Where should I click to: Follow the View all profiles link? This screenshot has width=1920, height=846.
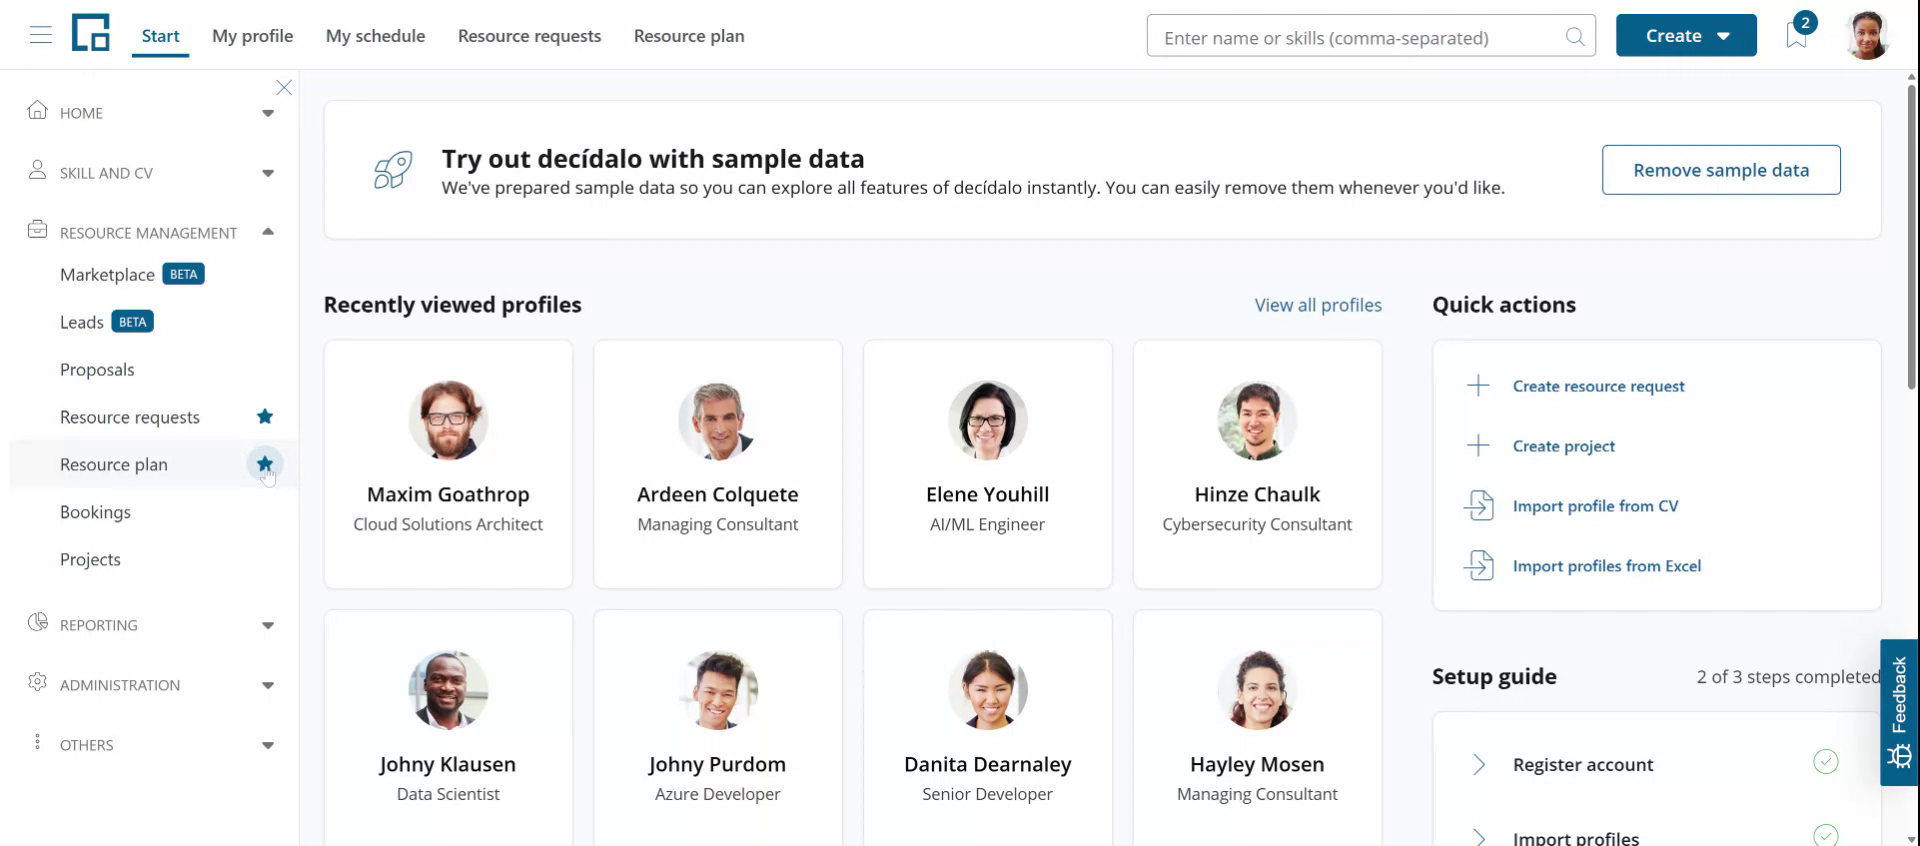[x=1317, y=305]
